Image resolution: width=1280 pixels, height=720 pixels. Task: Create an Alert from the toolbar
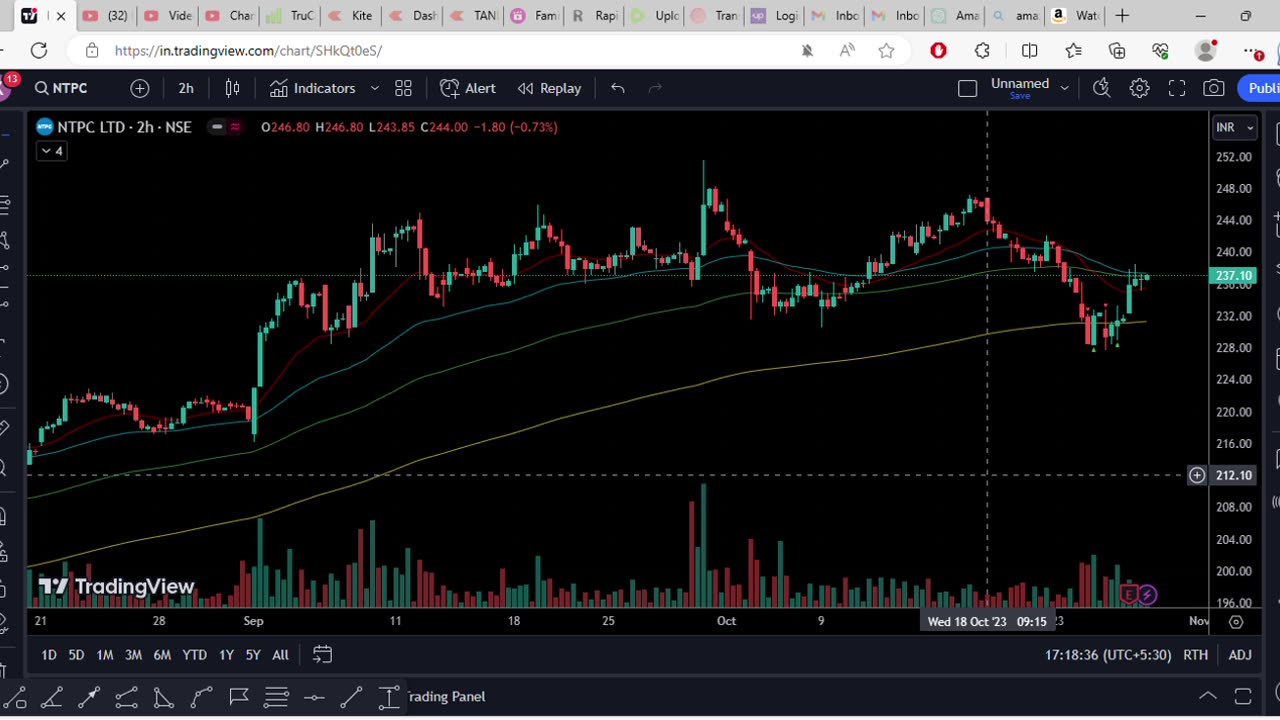(468, 88)
